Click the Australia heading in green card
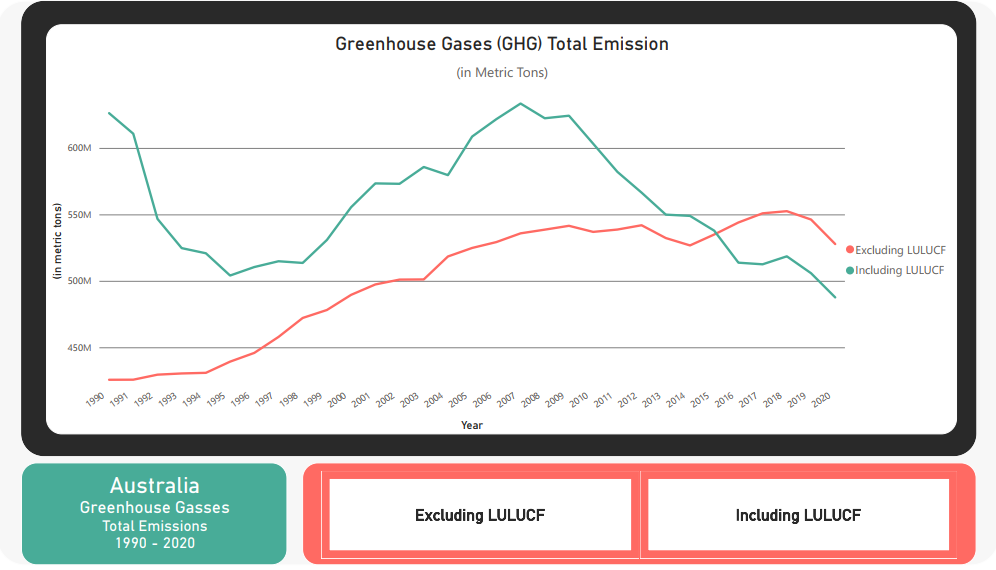 (x=154, y=485)
